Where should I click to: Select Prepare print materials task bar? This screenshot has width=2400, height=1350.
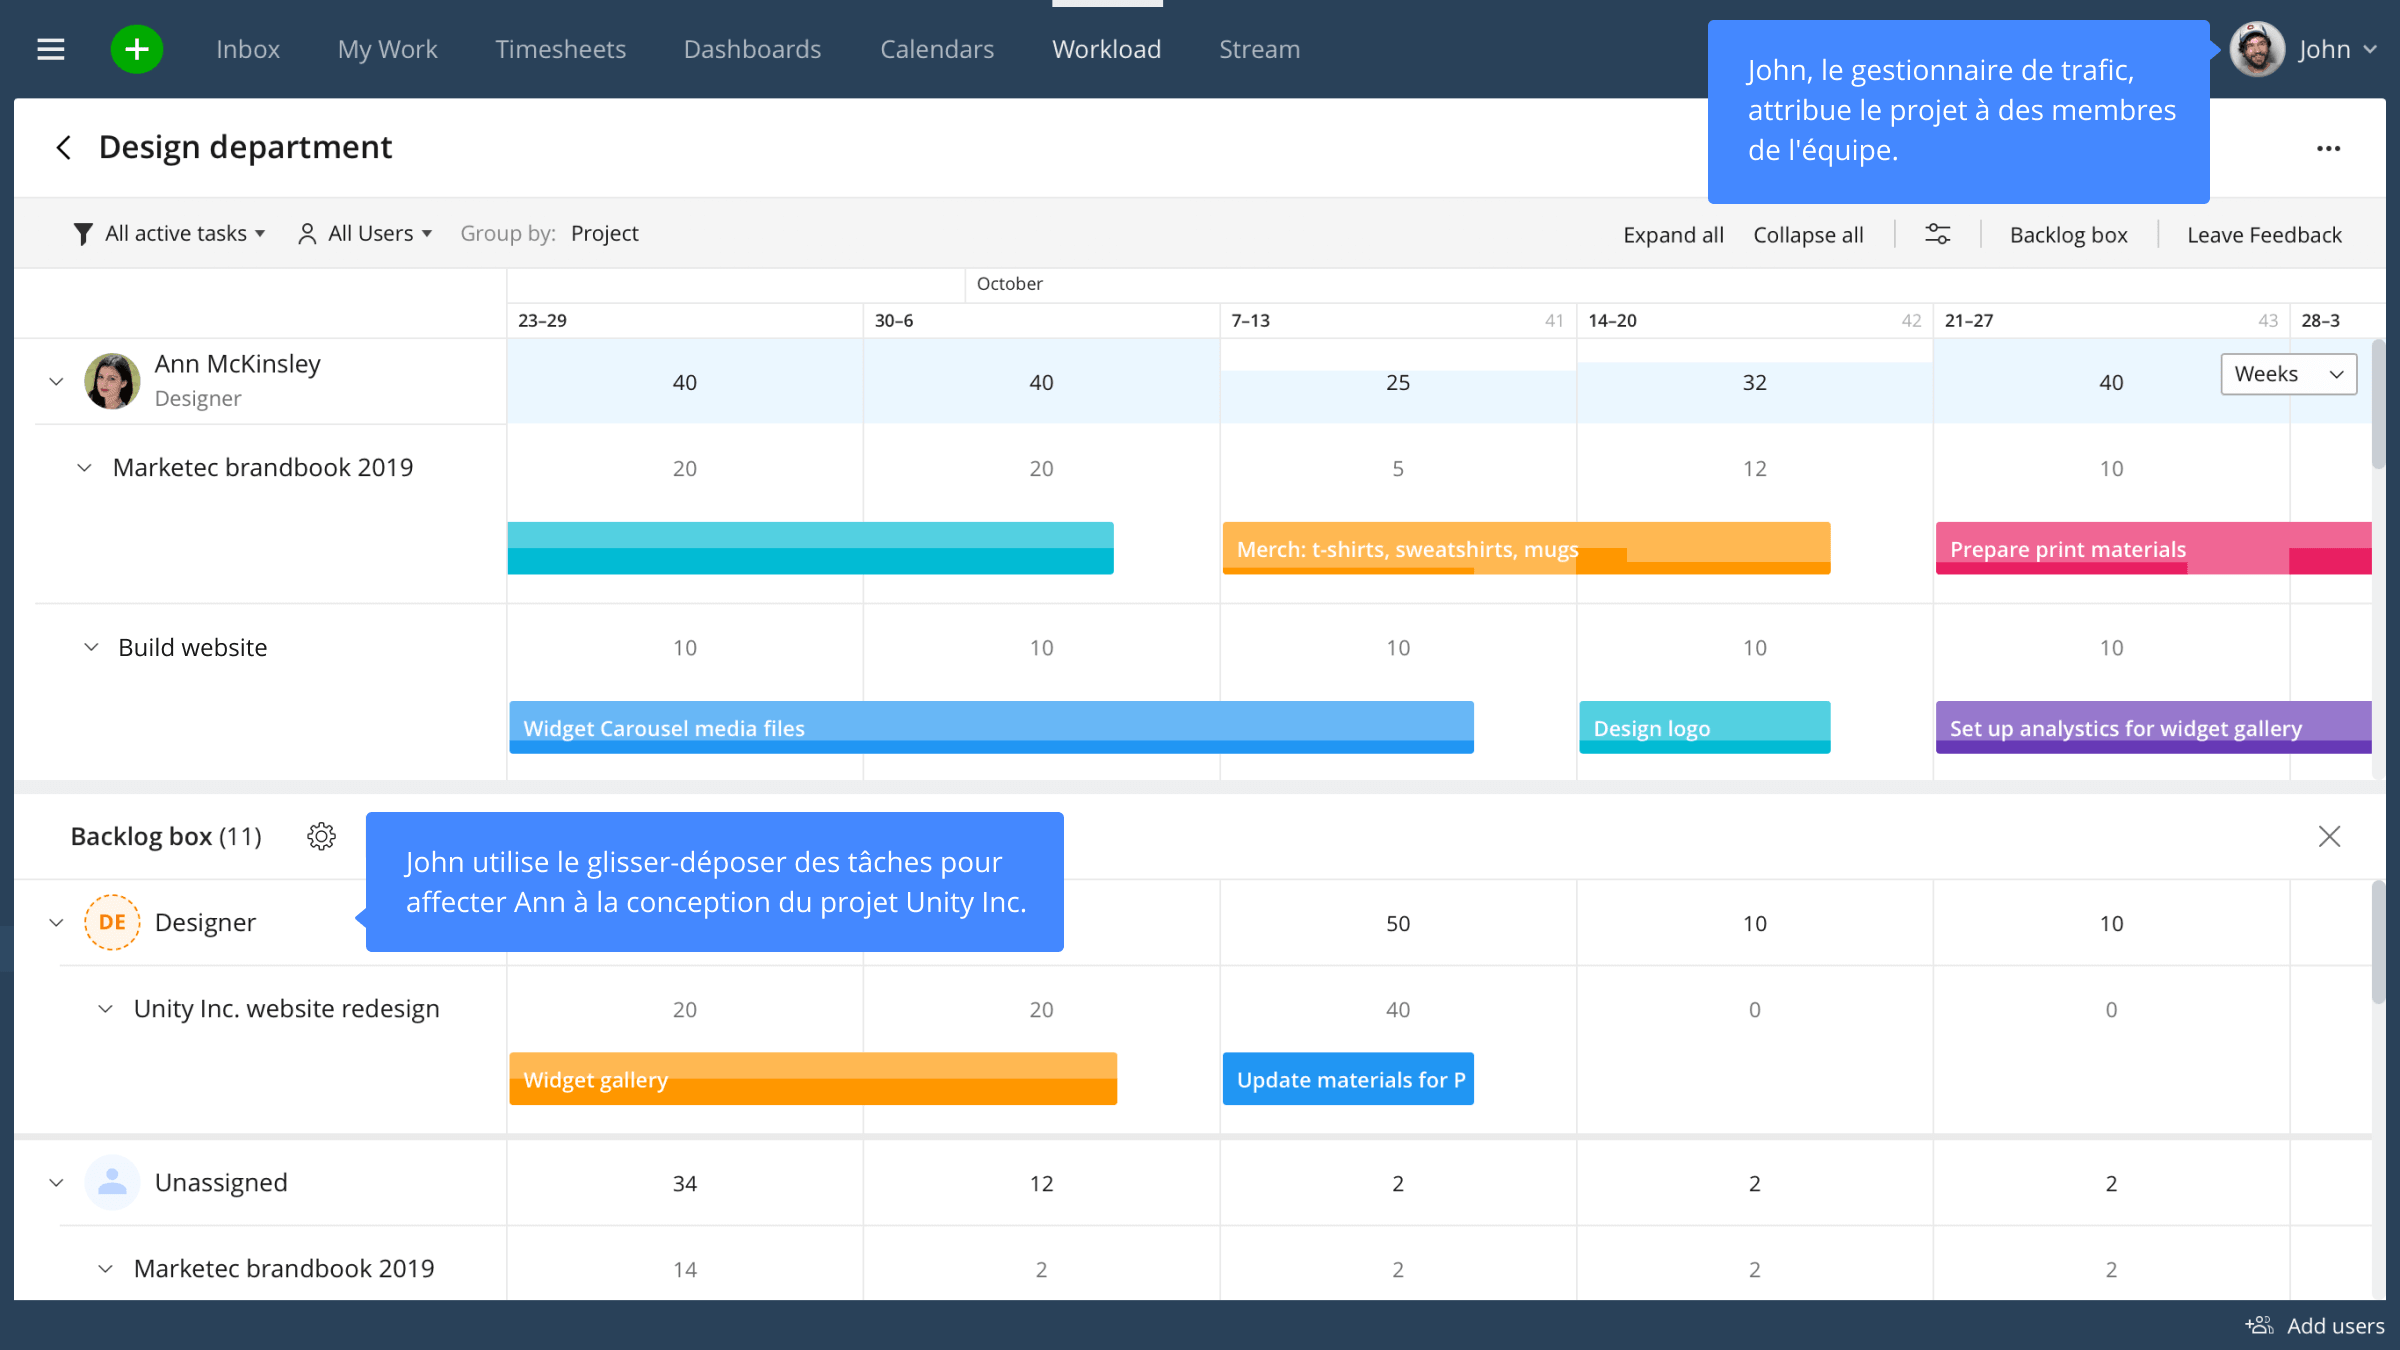tap(2153, 548)
